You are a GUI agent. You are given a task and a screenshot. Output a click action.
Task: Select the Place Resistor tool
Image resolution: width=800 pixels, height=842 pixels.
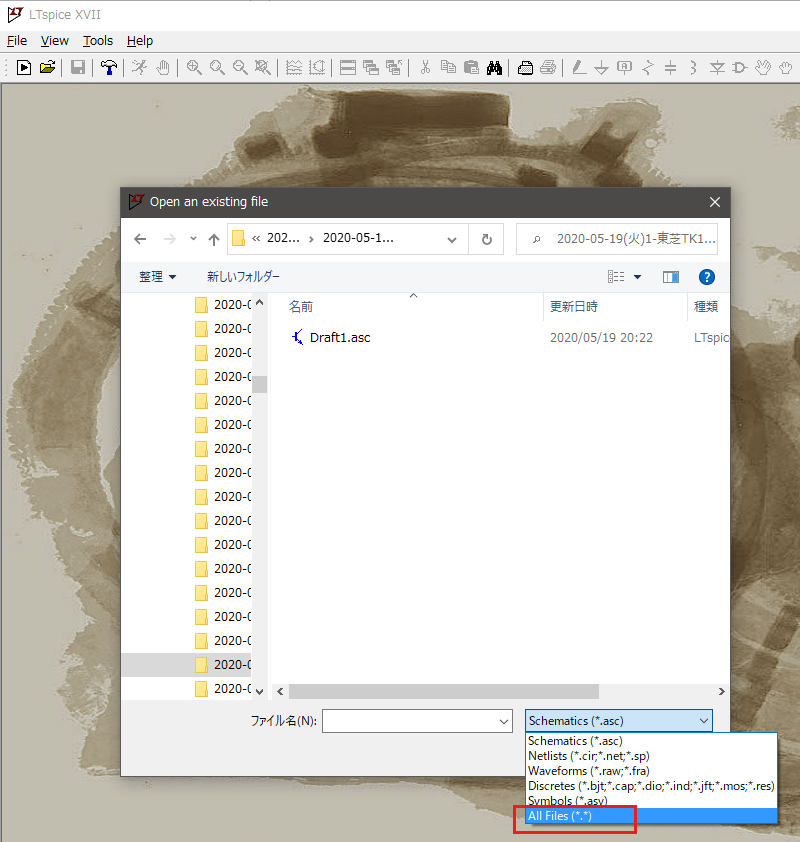[x=648, y=68]
